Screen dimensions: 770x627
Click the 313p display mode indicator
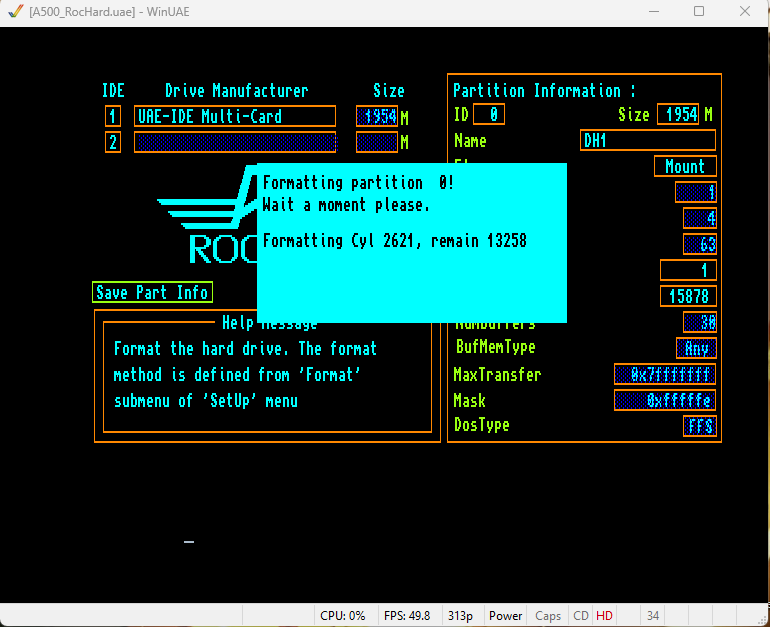point(460,616)
